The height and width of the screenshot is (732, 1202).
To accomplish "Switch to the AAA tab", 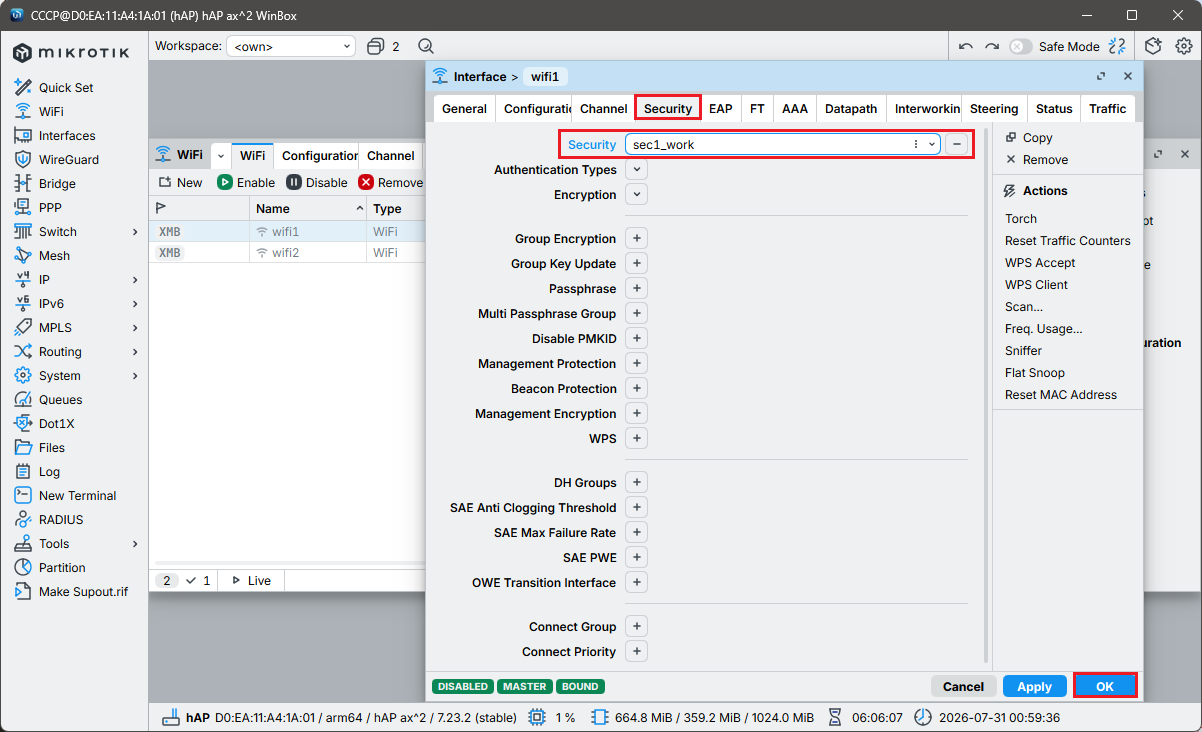I will (795, 108).
